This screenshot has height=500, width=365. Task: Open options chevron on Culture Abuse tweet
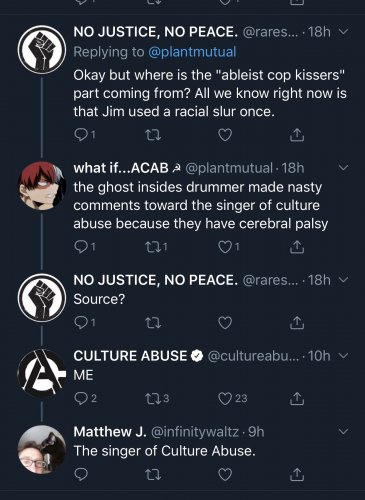343,356
